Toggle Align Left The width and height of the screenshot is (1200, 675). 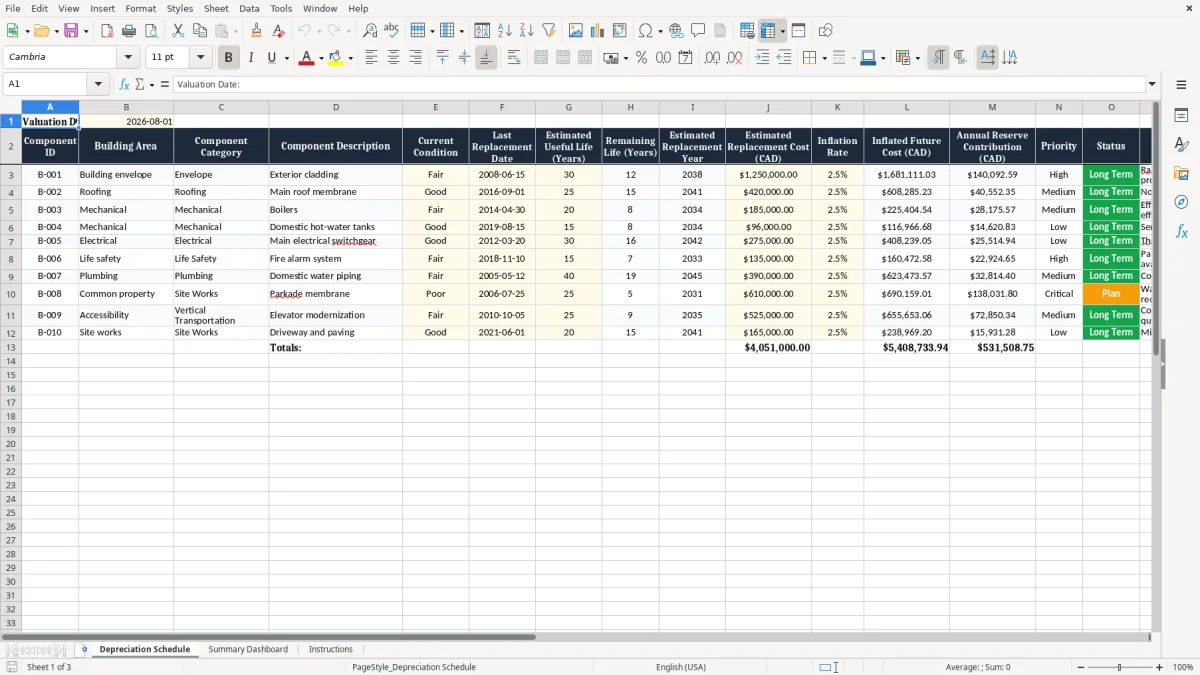[x=371, y=58]
